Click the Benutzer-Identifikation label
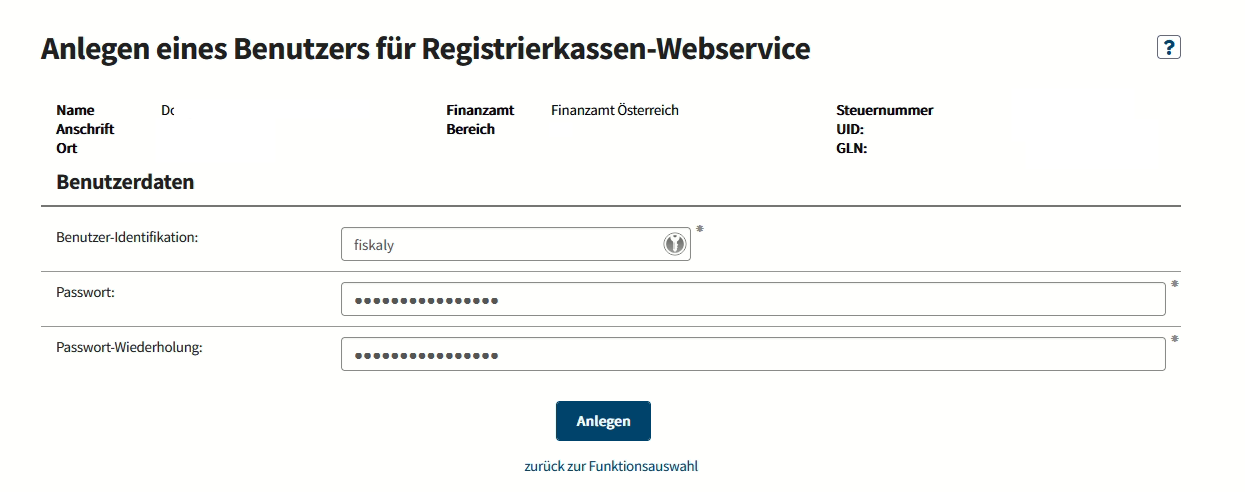 128,237
